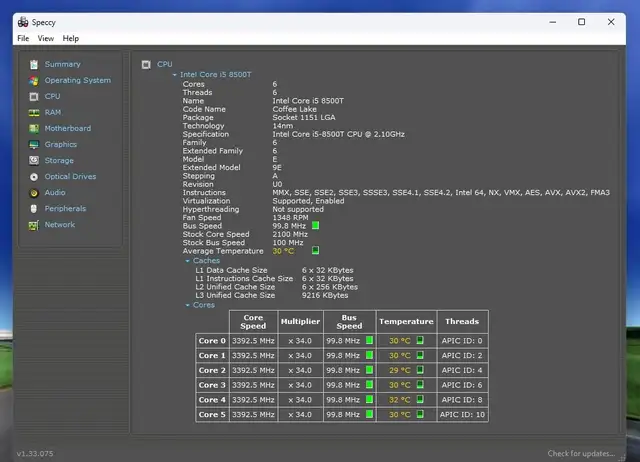Click the Average Temperature graph icon
Screen dimensions: 640x462
click(x=316, y=250)
